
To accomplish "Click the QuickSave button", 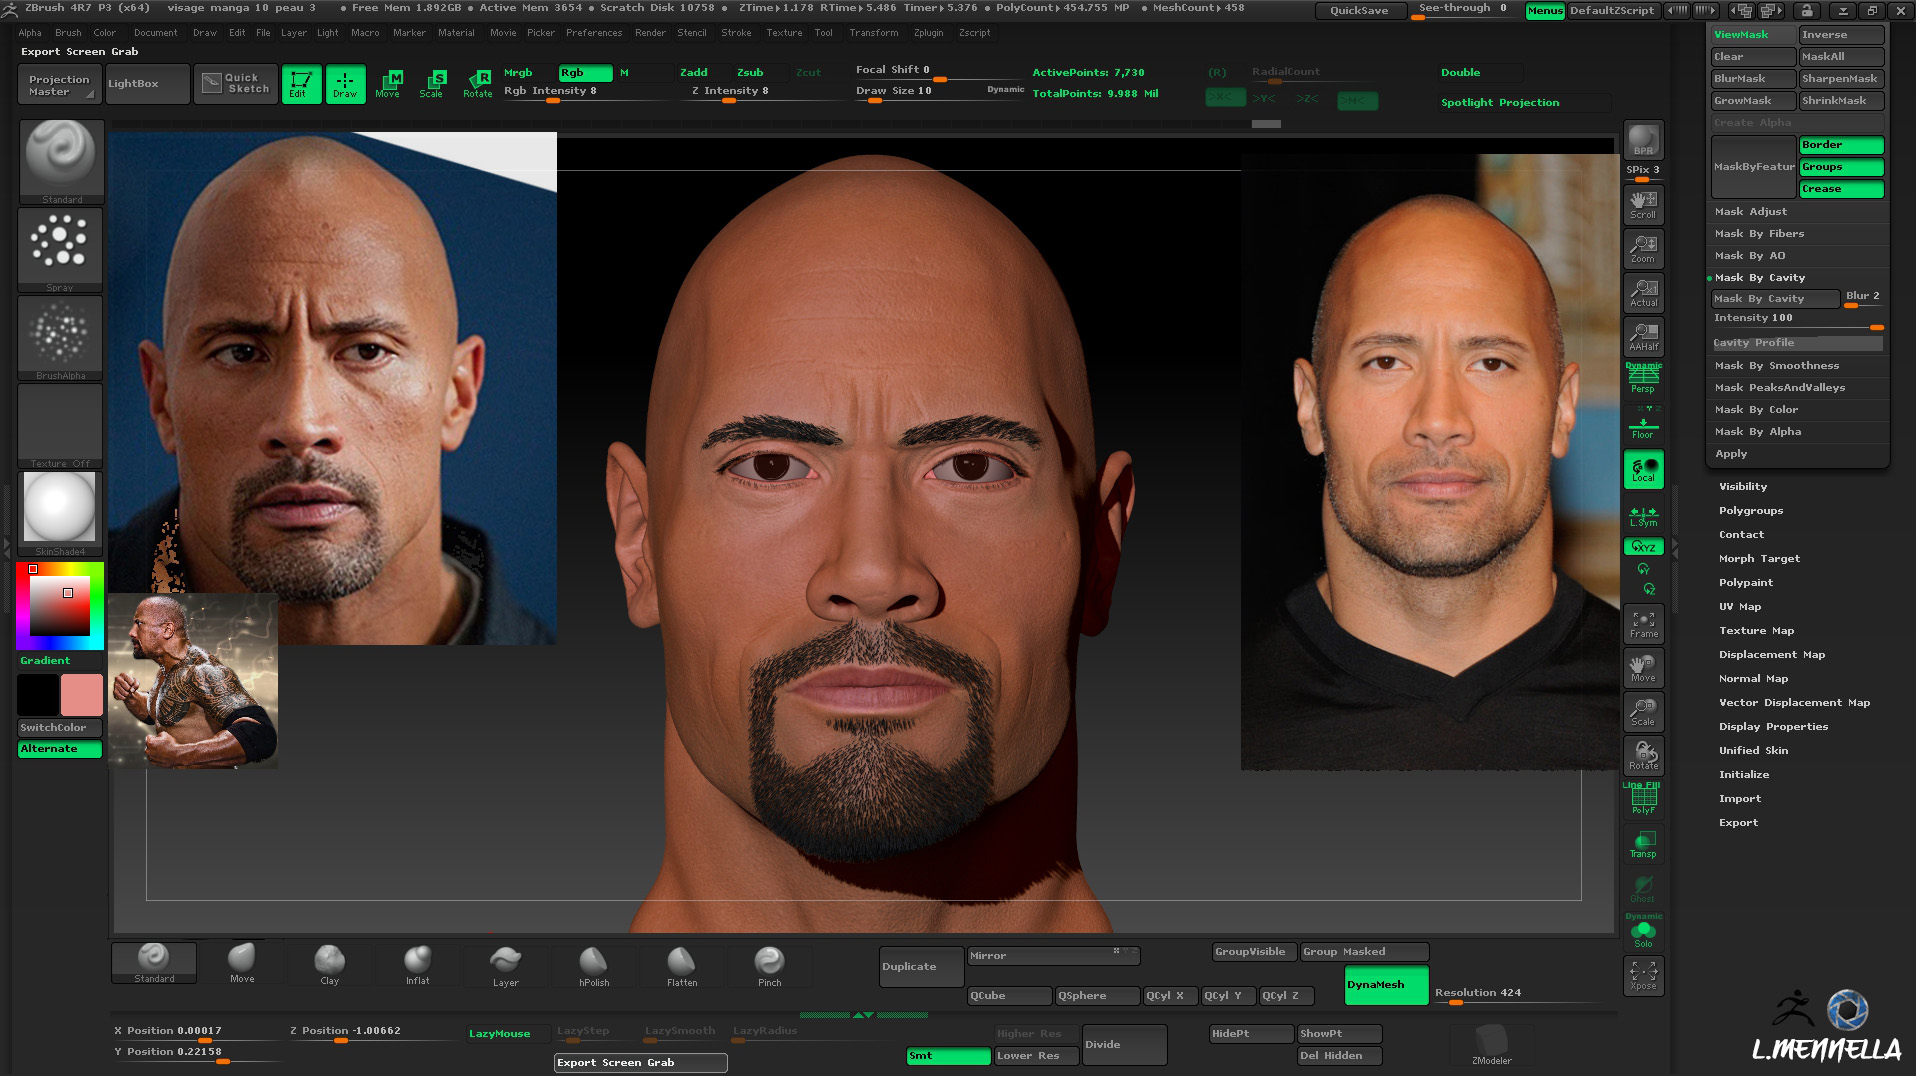I will [1358, 11].
